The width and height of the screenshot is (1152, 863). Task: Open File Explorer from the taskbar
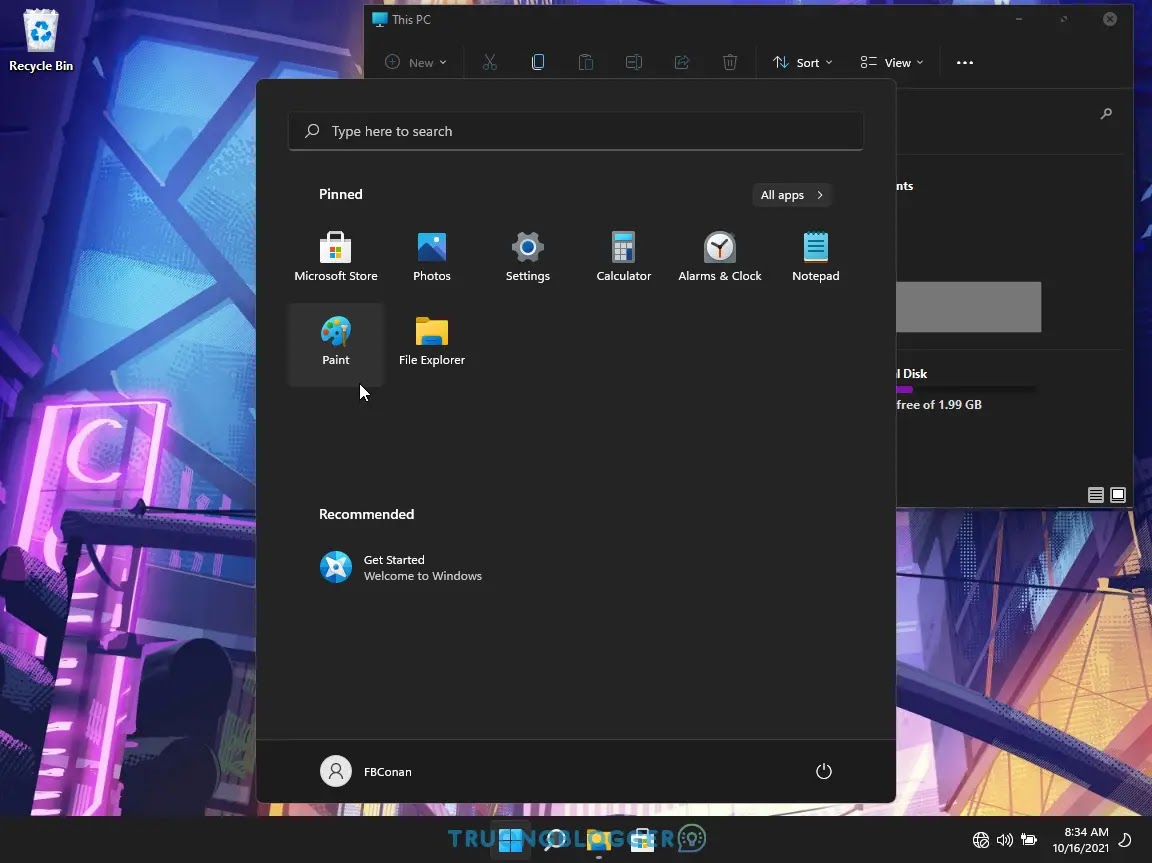(599, 839)
